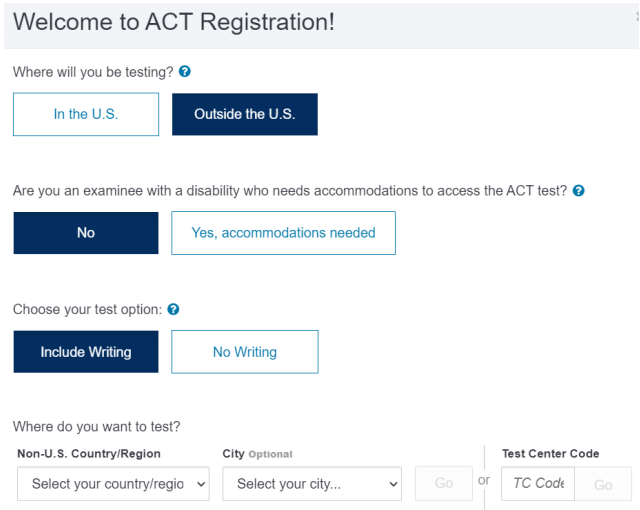Click Go button beside TC Code field
The width and height of the screenshot is (640, 510).
coord(603,484)
